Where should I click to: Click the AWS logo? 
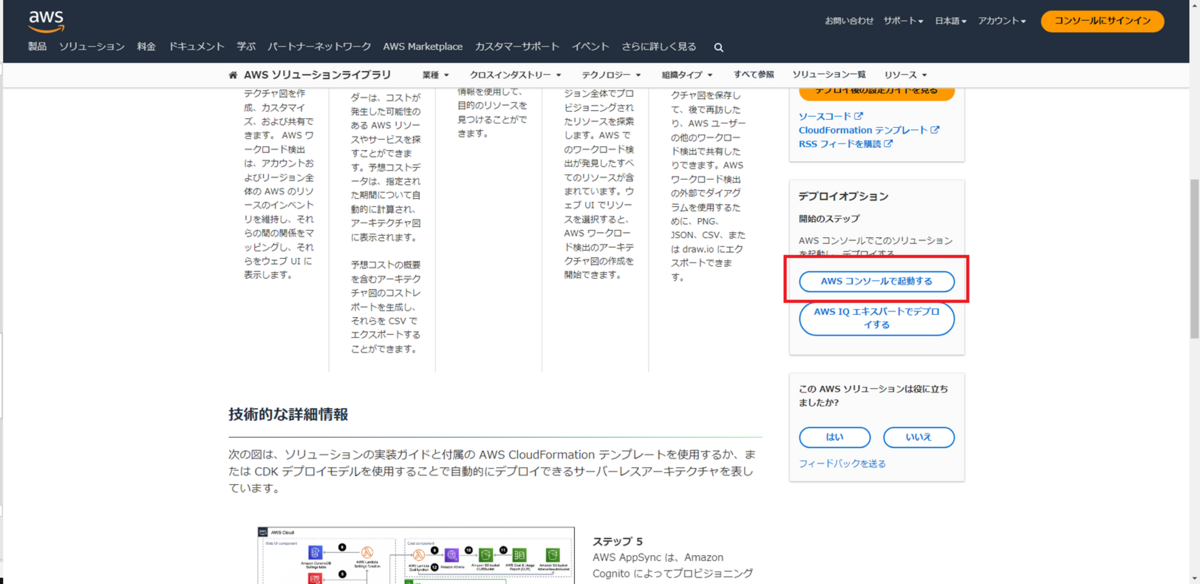pos(46,20)
